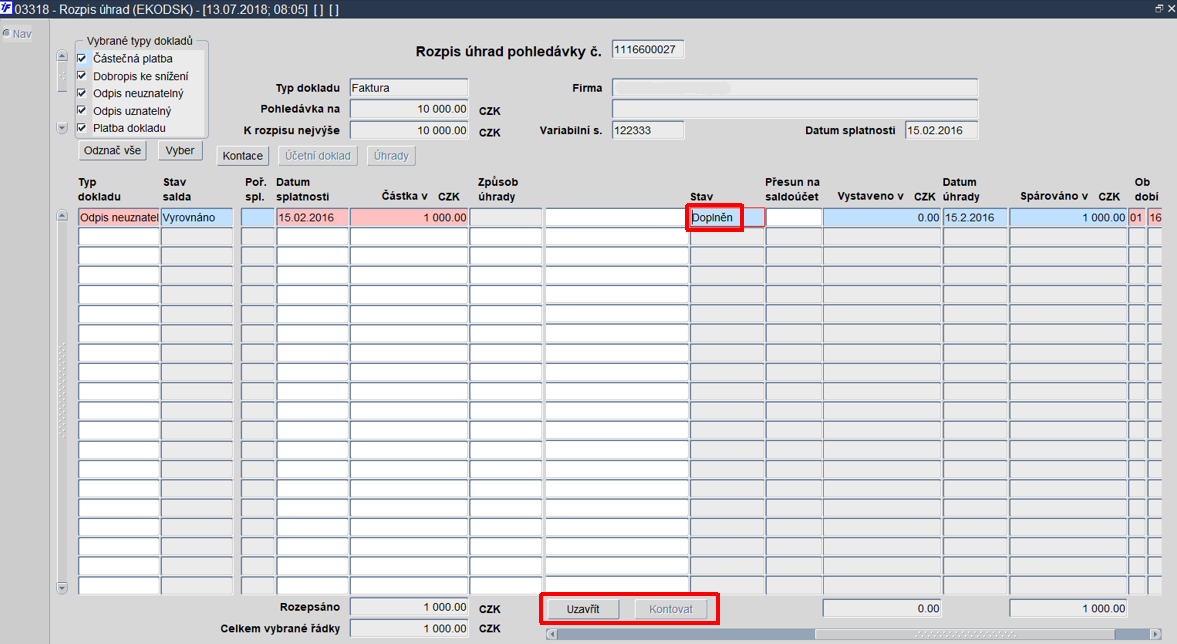1177x644 pixels.
Task: Uncheck the Částečná platba checkbox
Action: pyautogui.click(x=82, y=58)
